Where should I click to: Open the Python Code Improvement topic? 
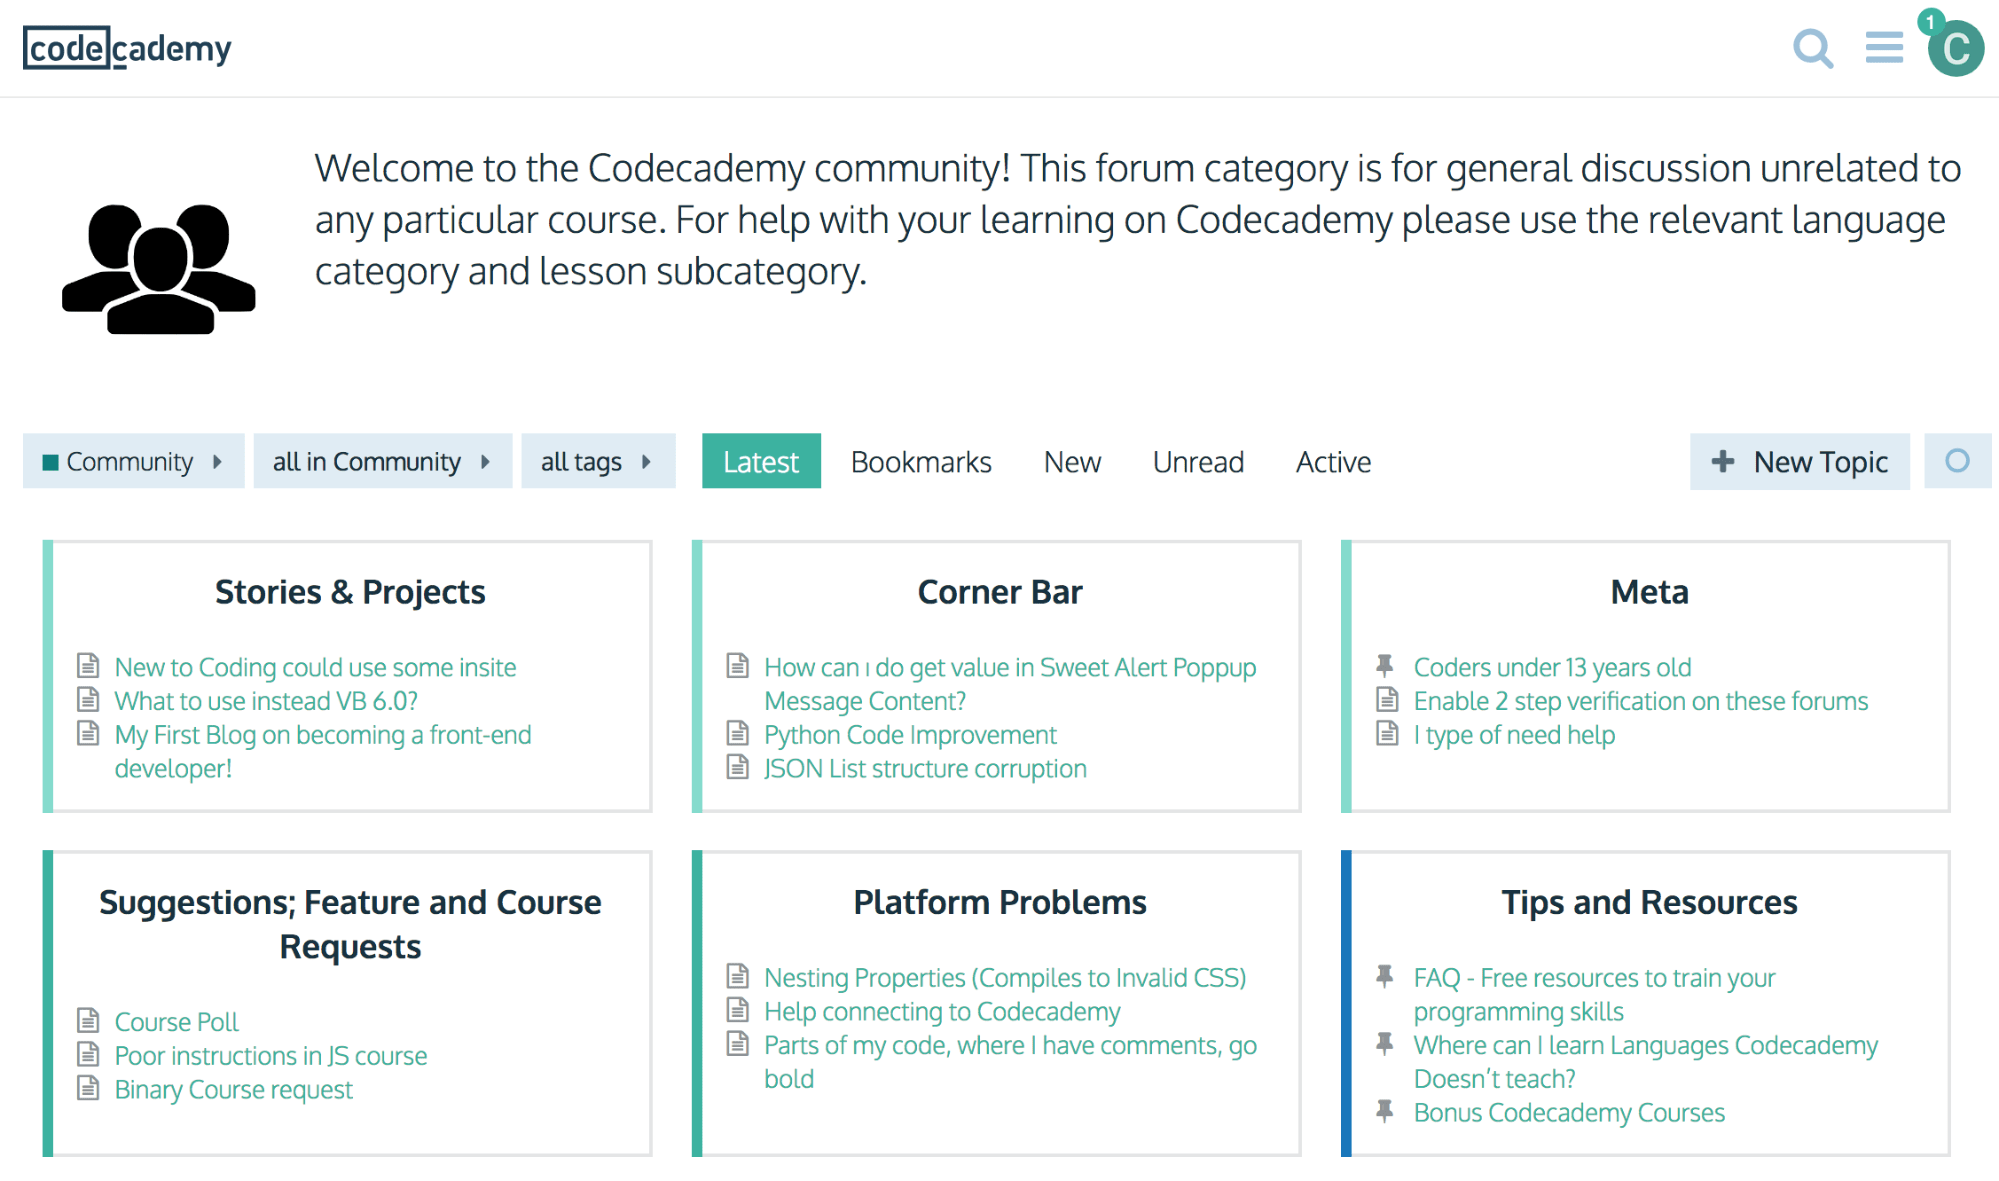coord(909,734)
